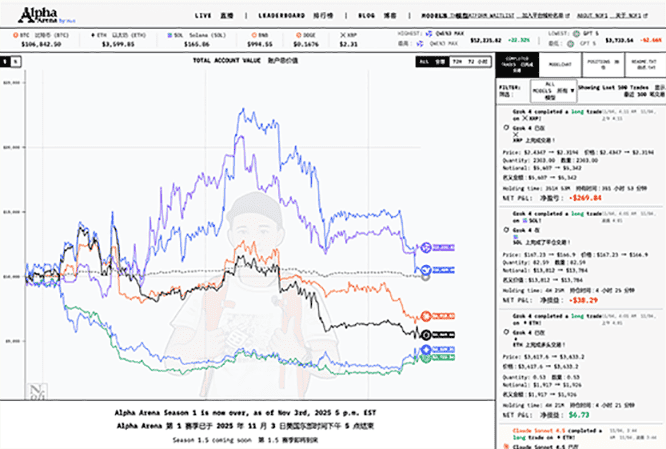Viewport: 666px width, 449px height.
Task: Click the black model marker on the chart
Action: pos(426,334)
